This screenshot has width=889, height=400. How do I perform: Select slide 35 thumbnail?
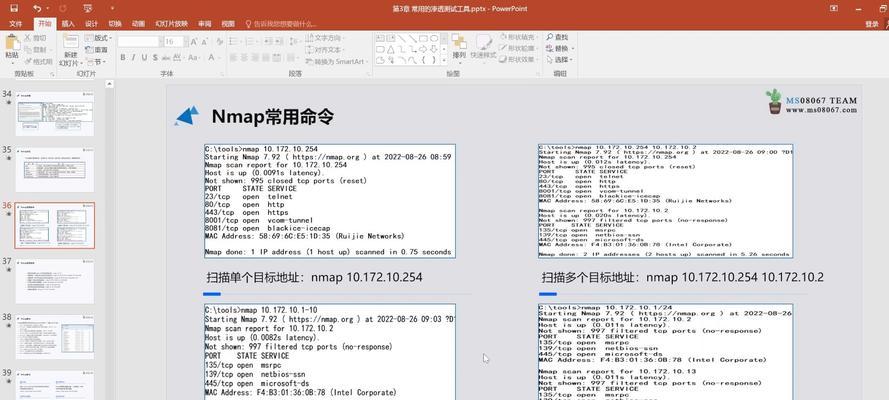54,169
